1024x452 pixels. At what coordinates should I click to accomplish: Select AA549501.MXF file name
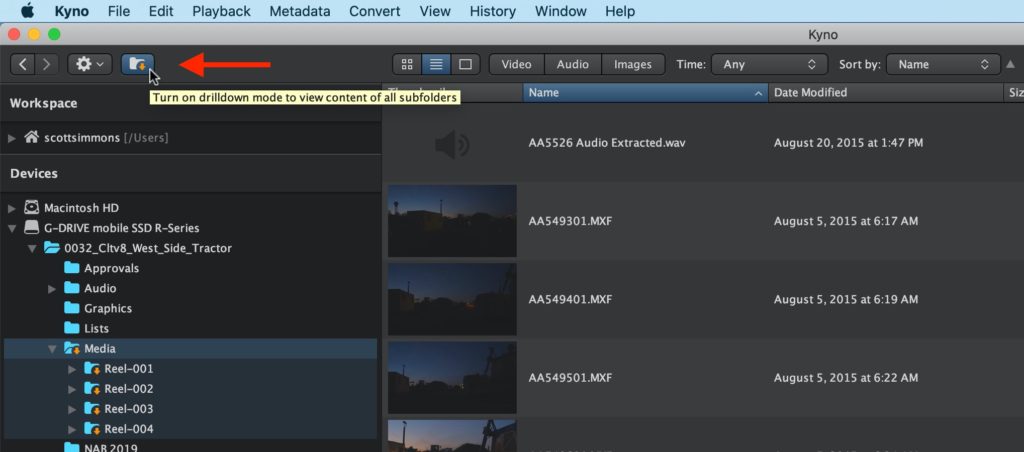(x=570, y=378)
